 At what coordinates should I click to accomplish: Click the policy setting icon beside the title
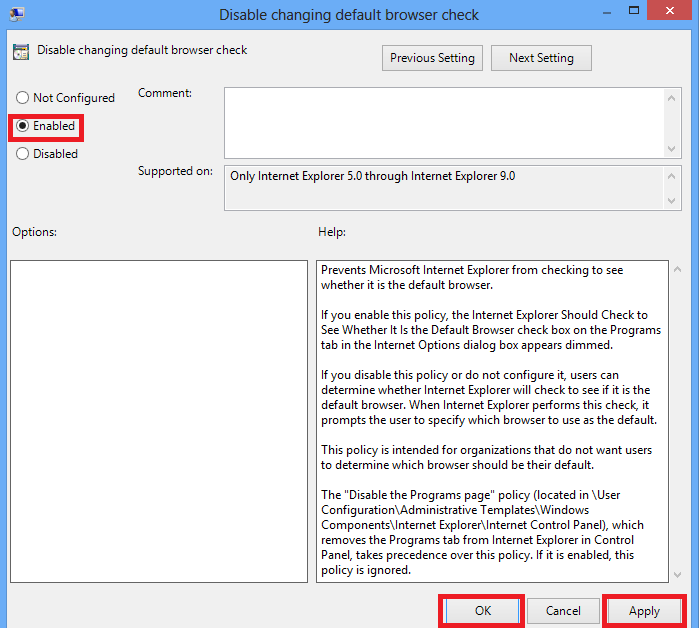21,52
